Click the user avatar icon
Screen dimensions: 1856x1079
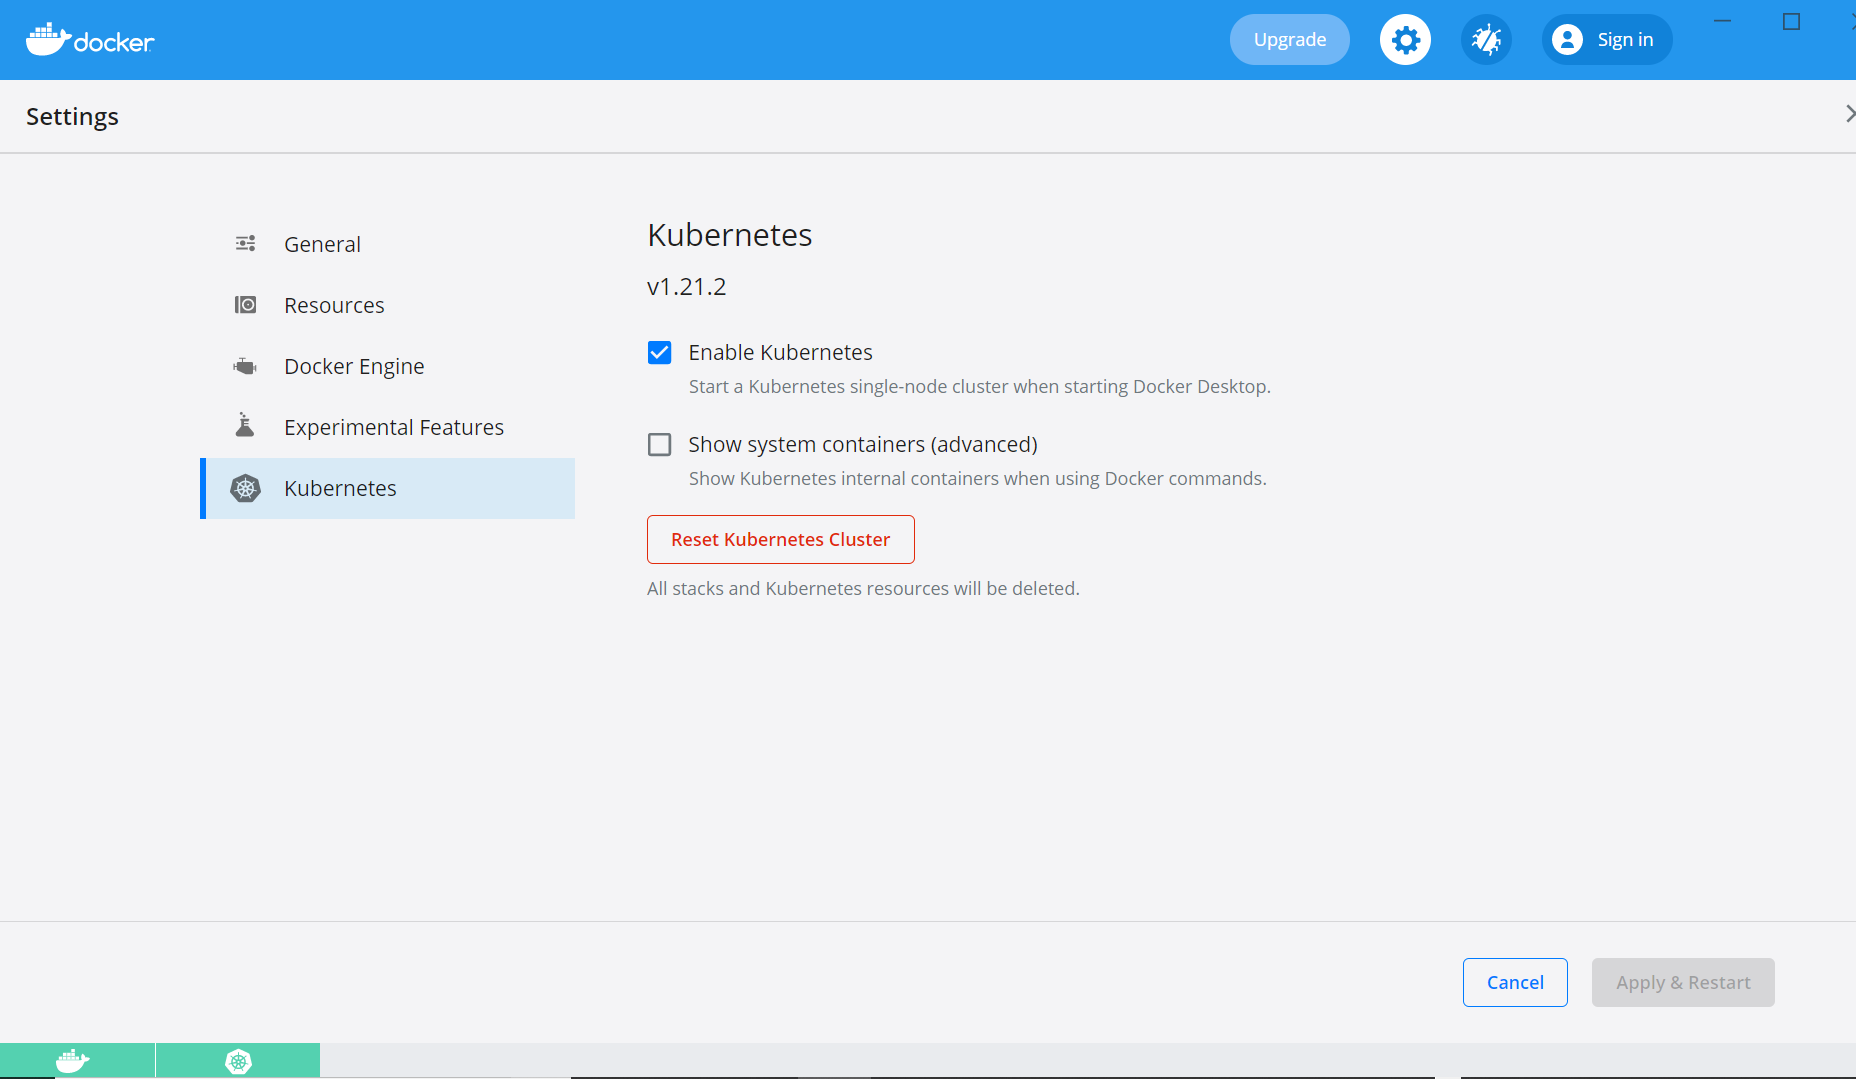click(x=1567, y=40)
